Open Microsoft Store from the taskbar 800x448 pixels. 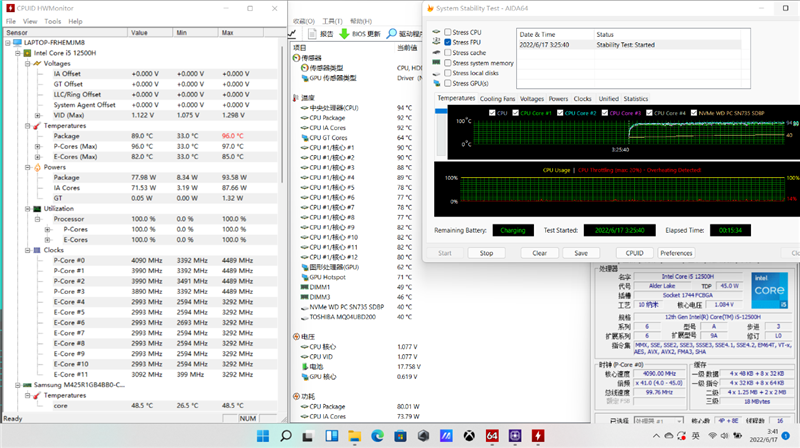point(401,436)
